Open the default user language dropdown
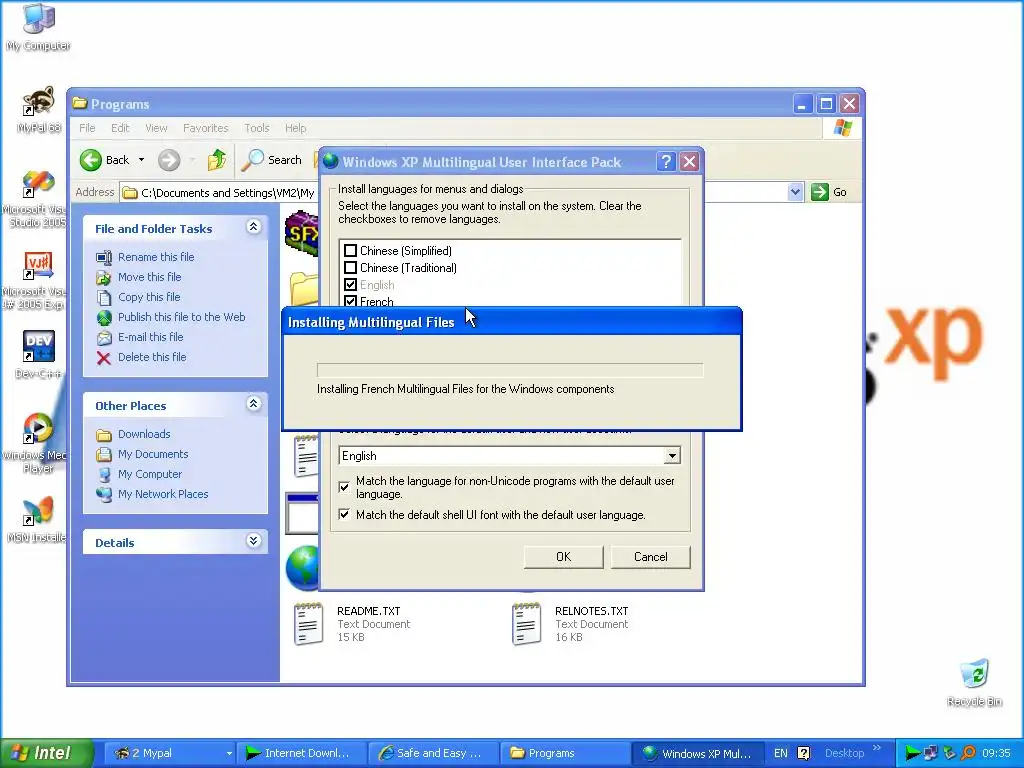This screenshot has width=1024, height=768. point(672,456)
